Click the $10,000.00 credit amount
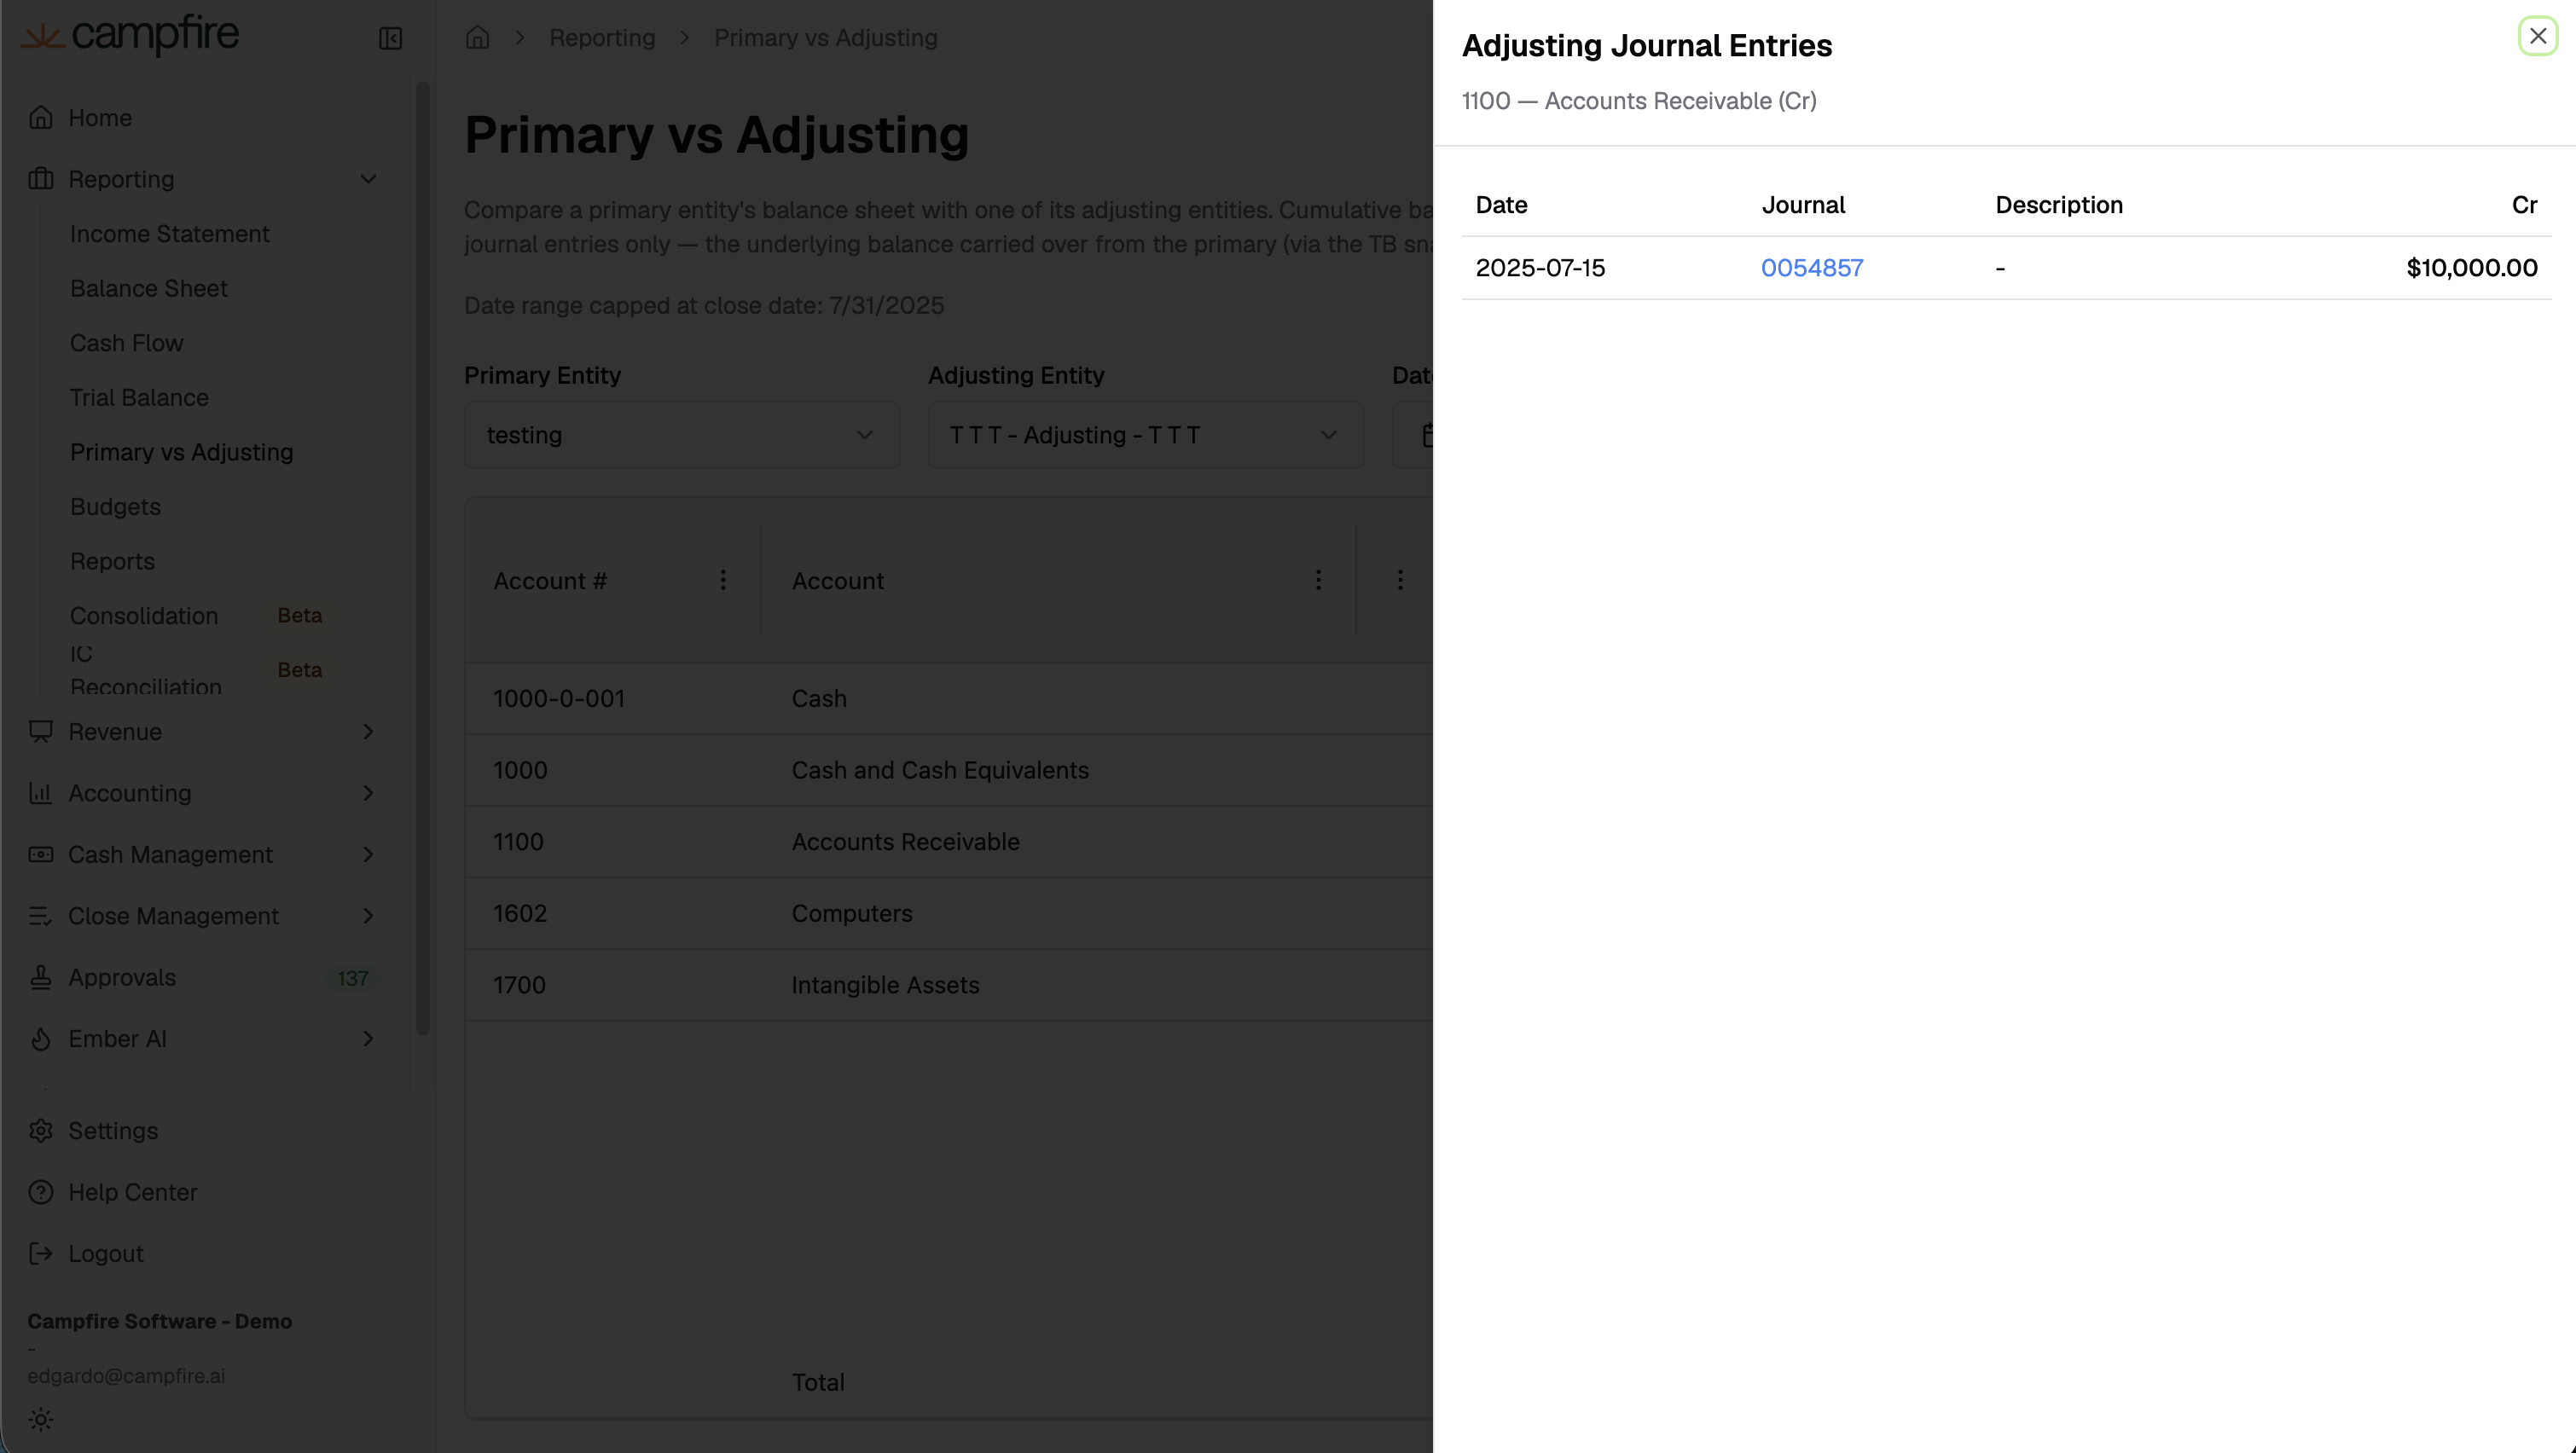This screenshot has height=1453, width=2576. tap(2472, 268)
